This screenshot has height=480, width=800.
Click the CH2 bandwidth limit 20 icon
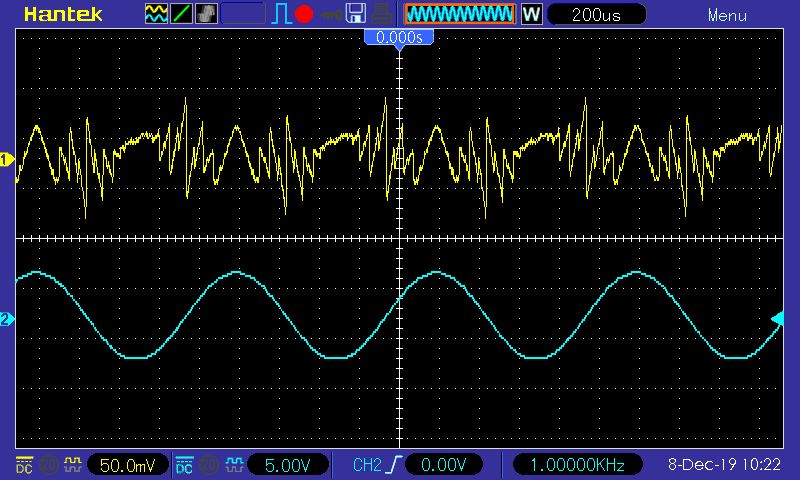(x=209, y=465)
